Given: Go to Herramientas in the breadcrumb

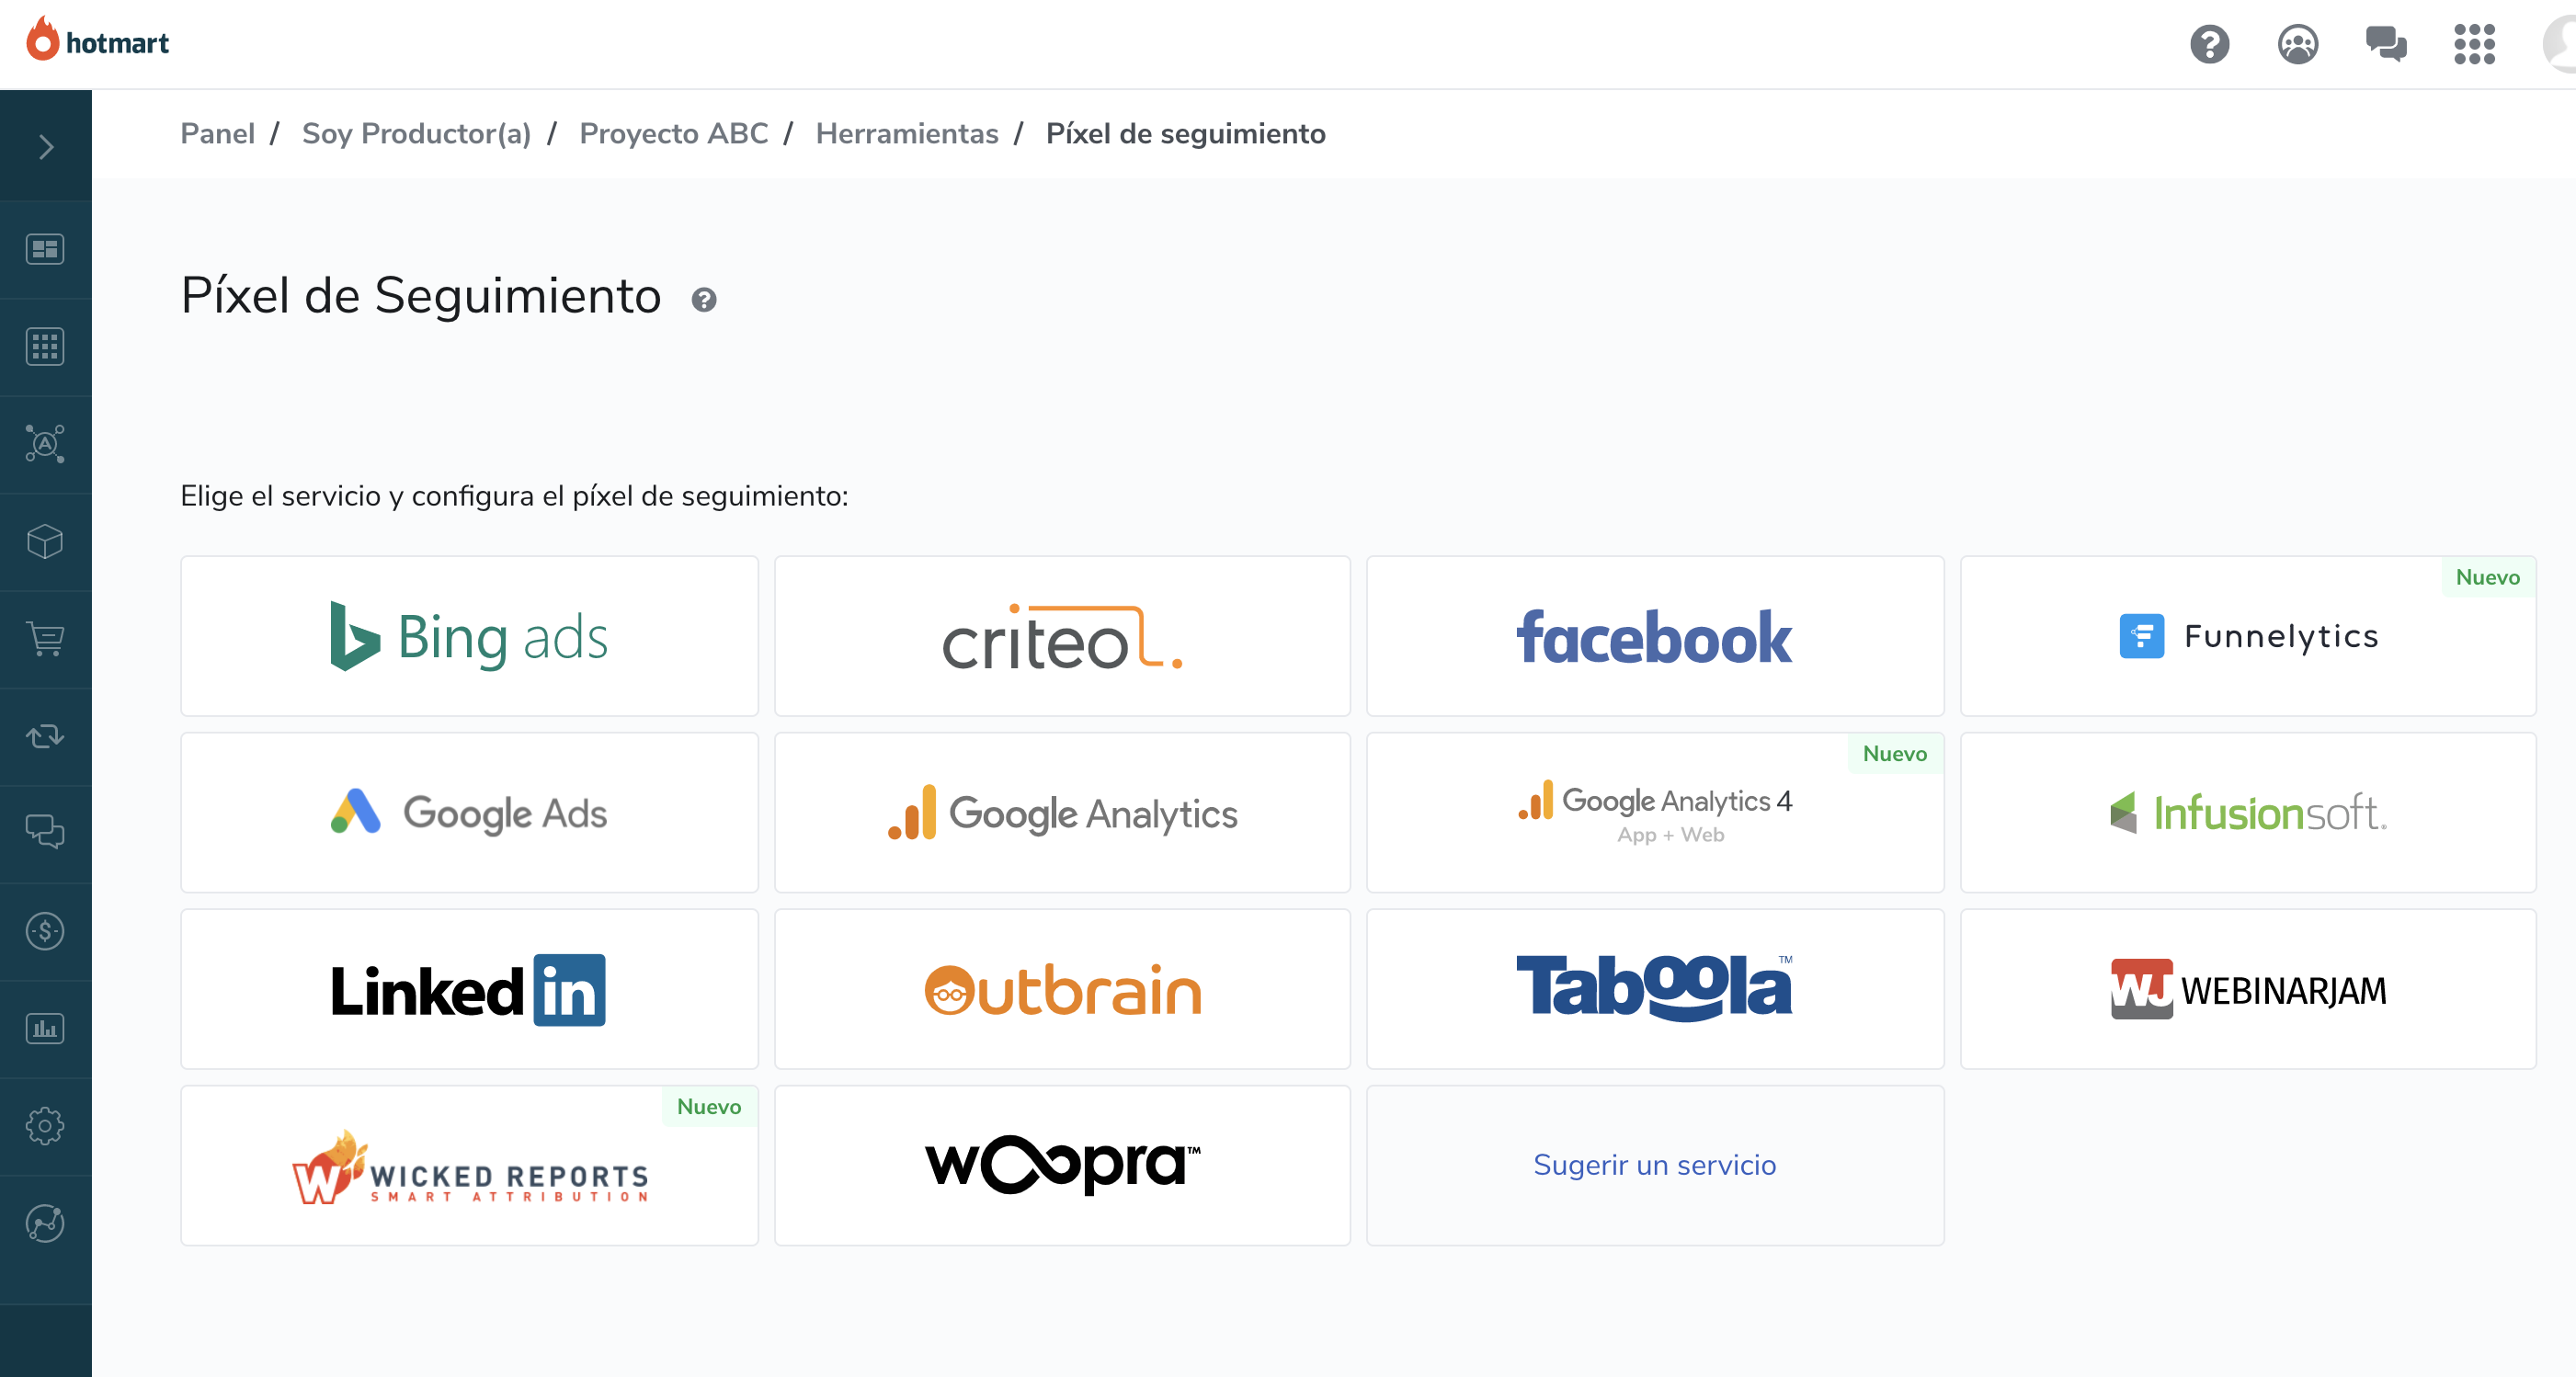Looking at the screenshot, I should click(x=907, y=134).
